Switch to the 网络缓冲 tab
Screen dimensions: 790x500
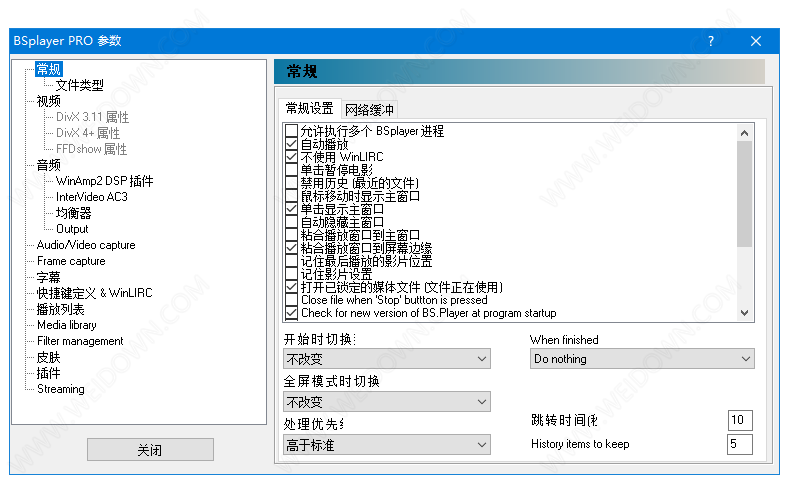coord(369,110)
